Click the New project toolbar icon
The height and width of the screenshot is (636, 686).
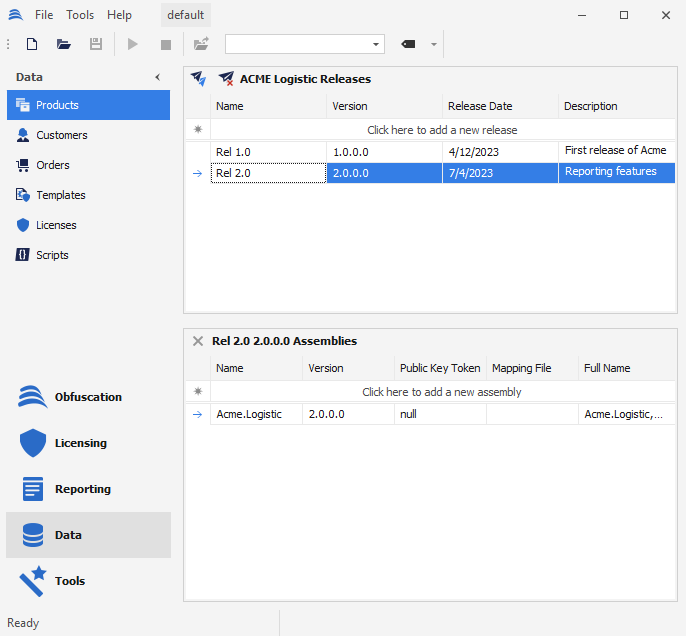[x=32, y=44]
